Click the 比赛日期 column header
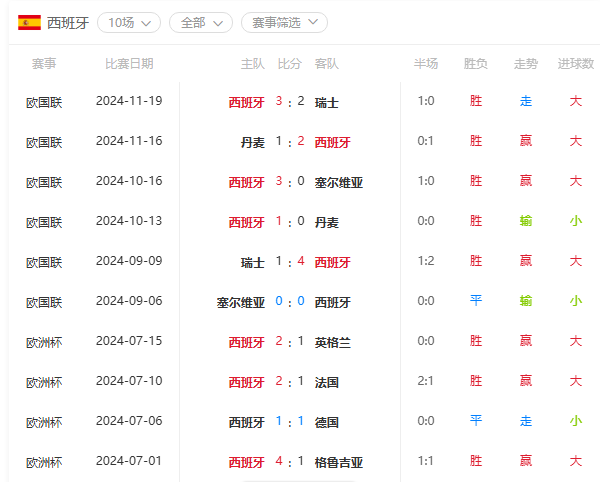Viewport: 600px width, 482px height. (x=129, y=64)
